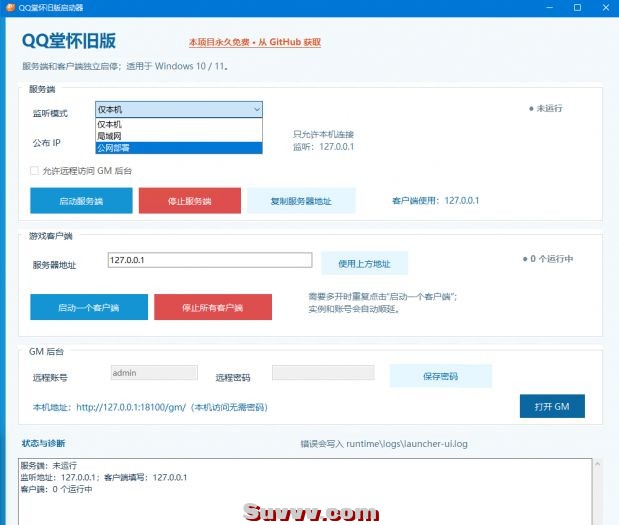The height and width of the screenshot is (525, 619).
Task: Click 使用上方地址 button
Action: click(364, 263)
